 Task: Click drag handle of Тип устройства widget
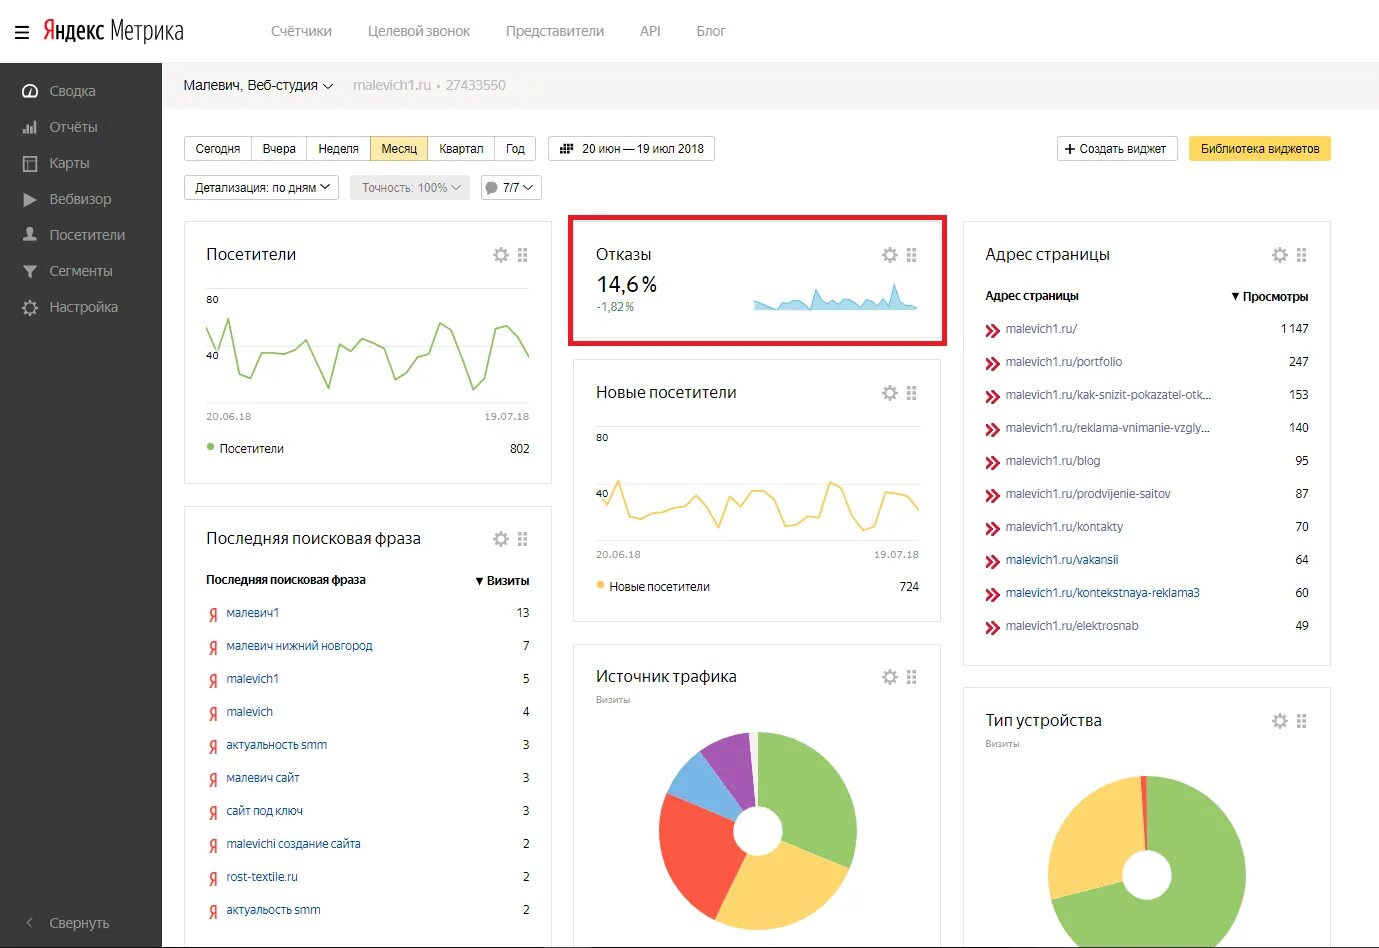1302,721
